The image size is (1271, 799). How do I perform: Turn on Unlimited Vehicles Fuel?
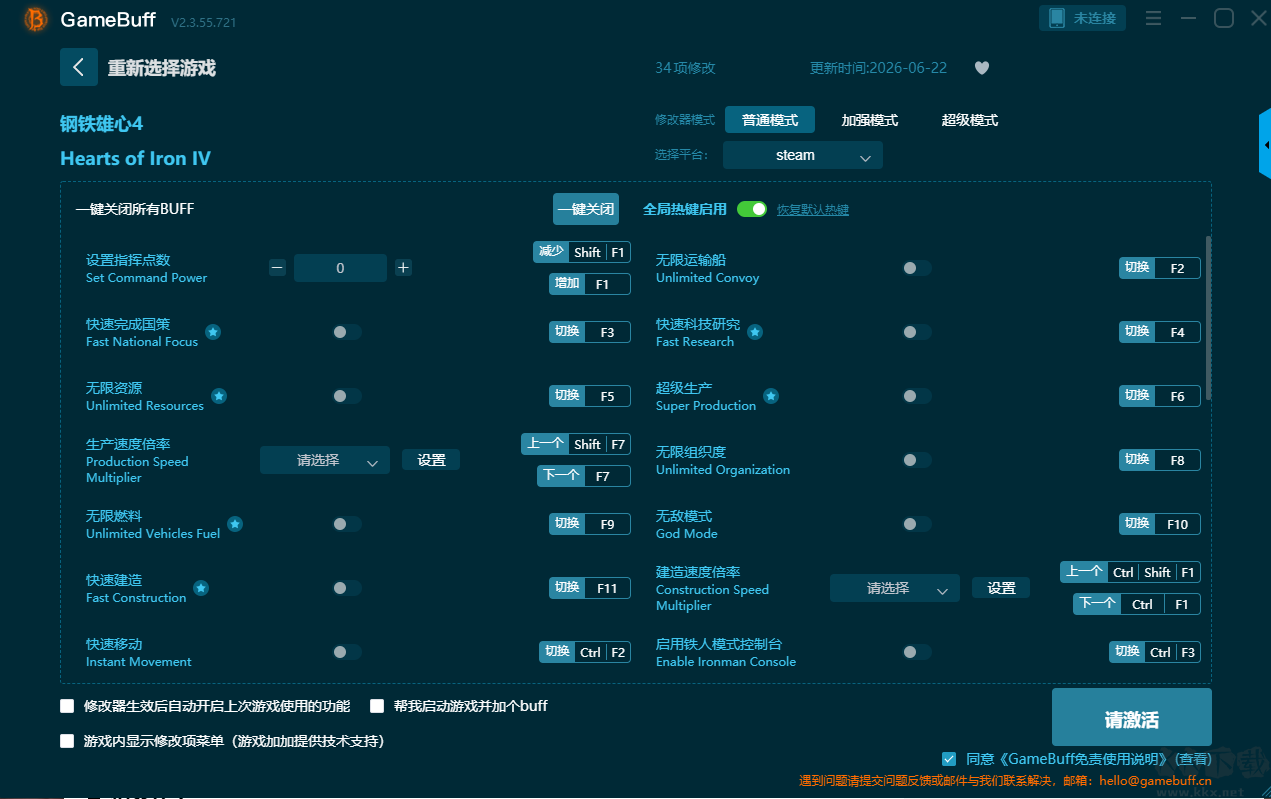(347, 524)
